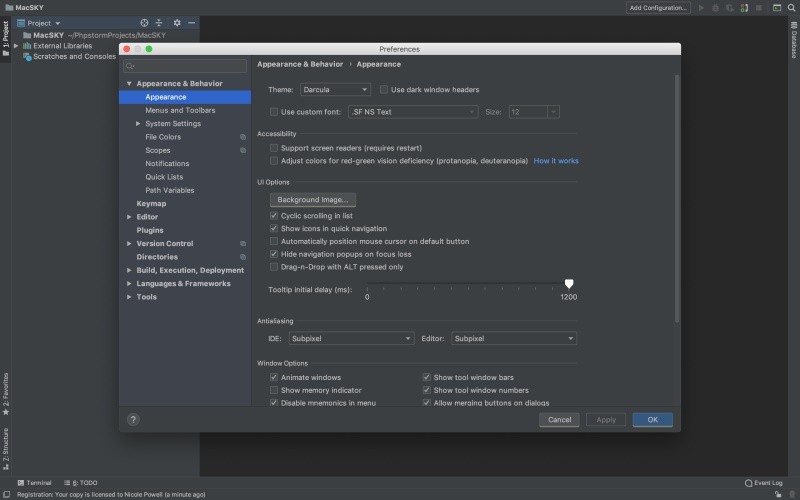Expand the Editor settings section
The width and height of the screenshot is (800, 500).
(x=129, y=217)
